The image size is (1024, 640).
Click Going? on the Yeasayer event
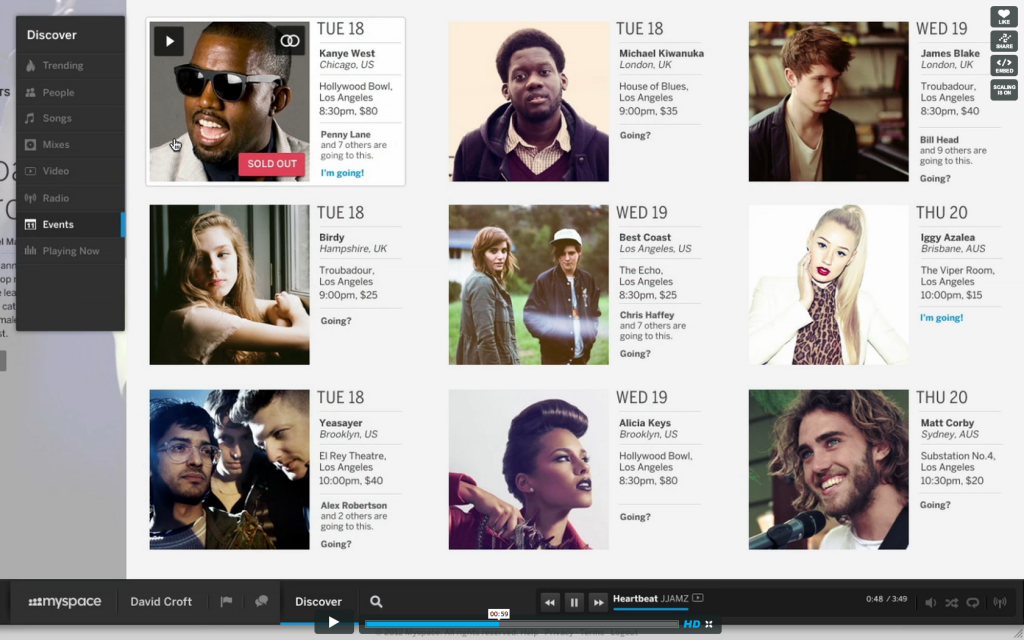point(336,544)
